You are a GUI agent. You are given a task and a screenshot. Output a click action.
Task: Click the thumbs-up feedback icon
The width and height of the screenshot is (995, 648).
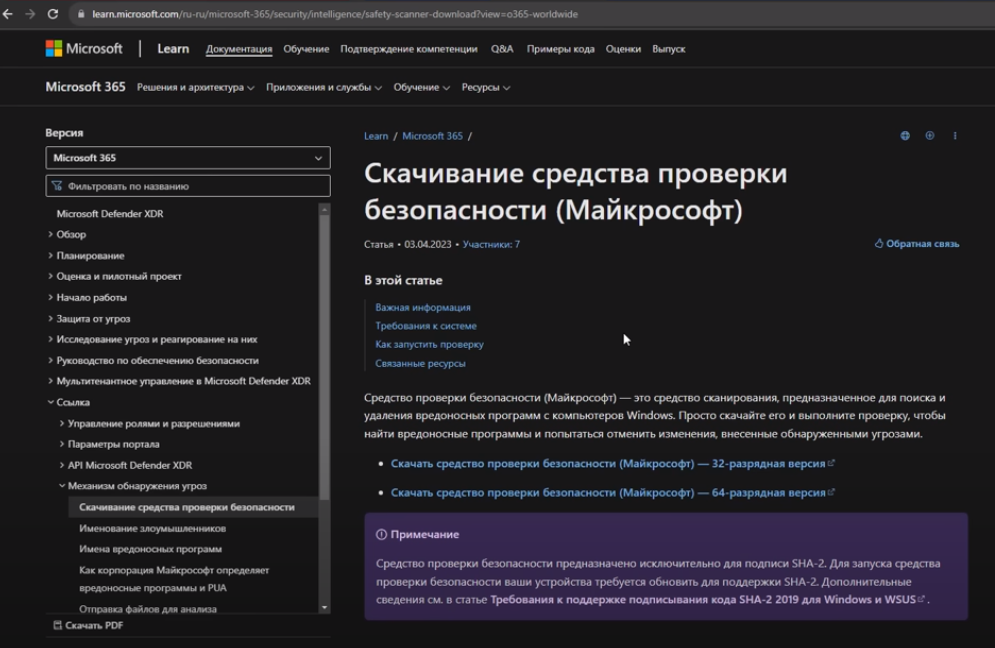click(x=879, y=243)
